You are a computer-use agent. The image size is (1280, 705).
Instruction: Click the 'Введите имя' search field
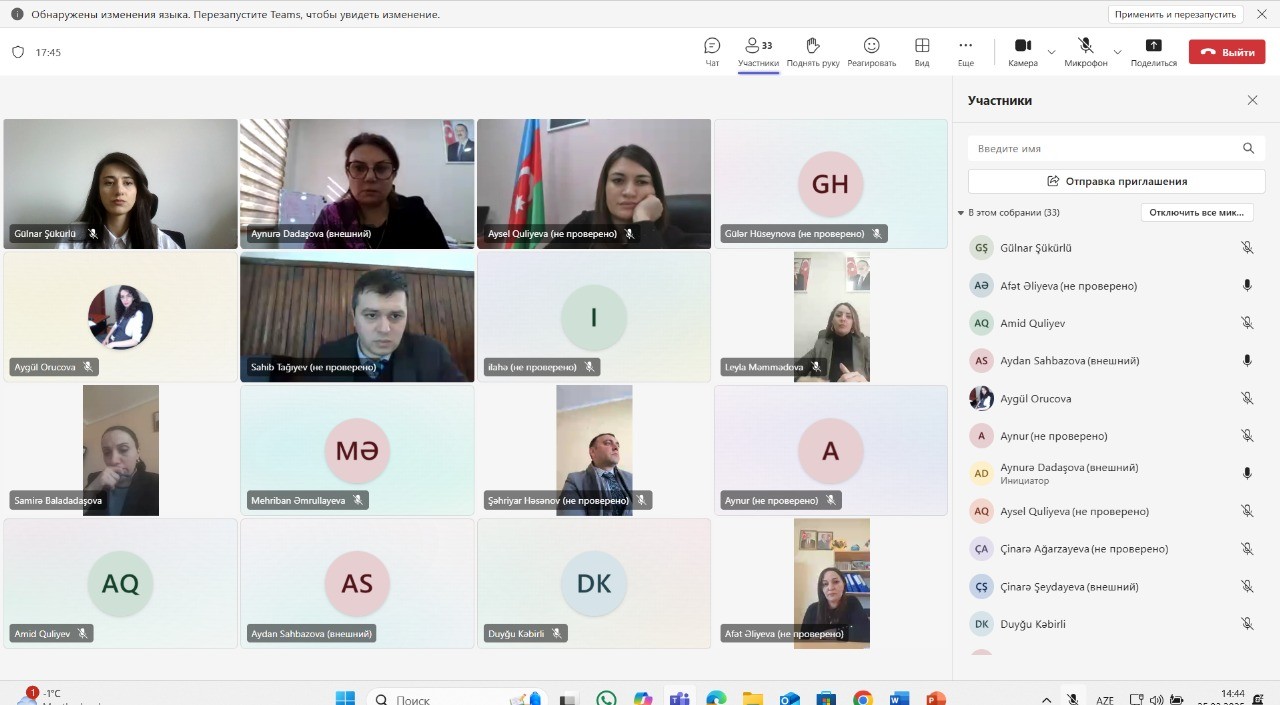click(1105, 148)
